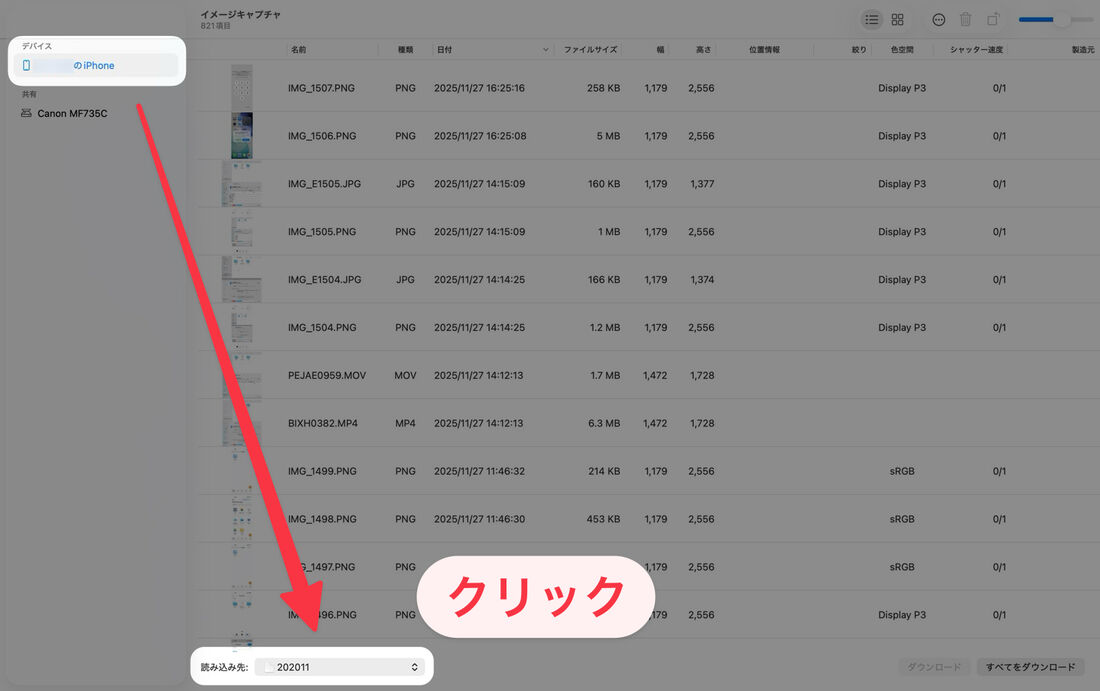This screenshot has height=691, width=1100.
Task: Select the iPhone icon in Devices sidebar
Action: [25, 64]
